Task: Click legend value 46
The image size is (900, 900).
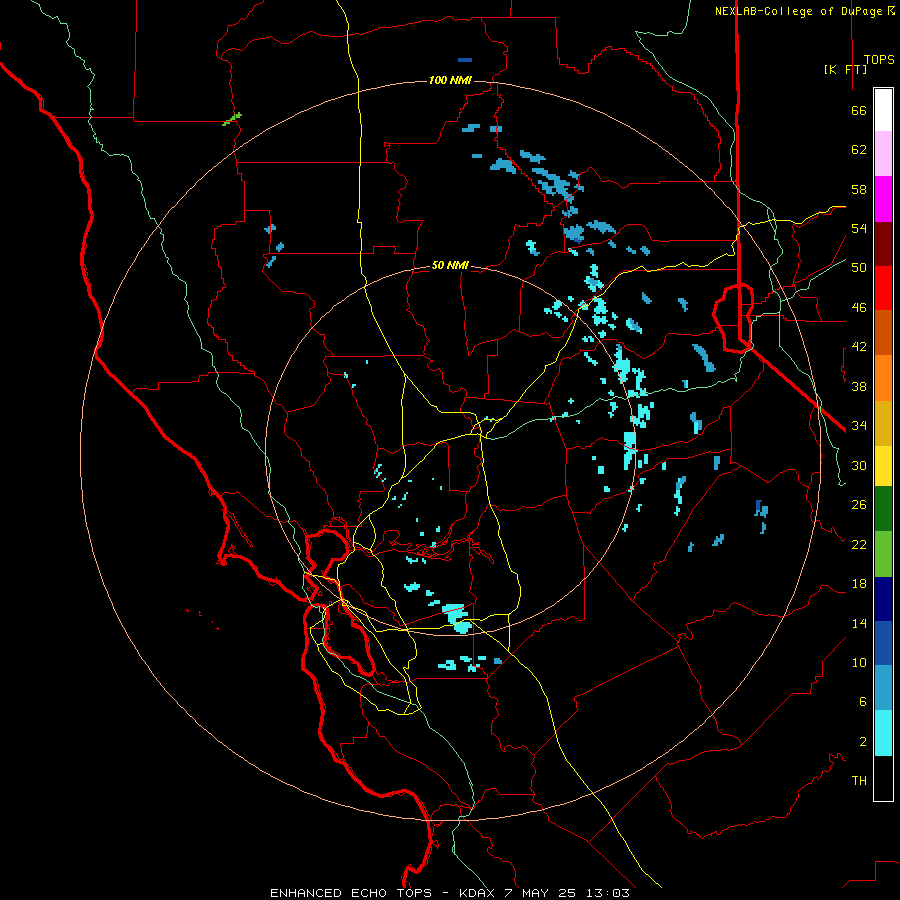Action: (859, 308)
